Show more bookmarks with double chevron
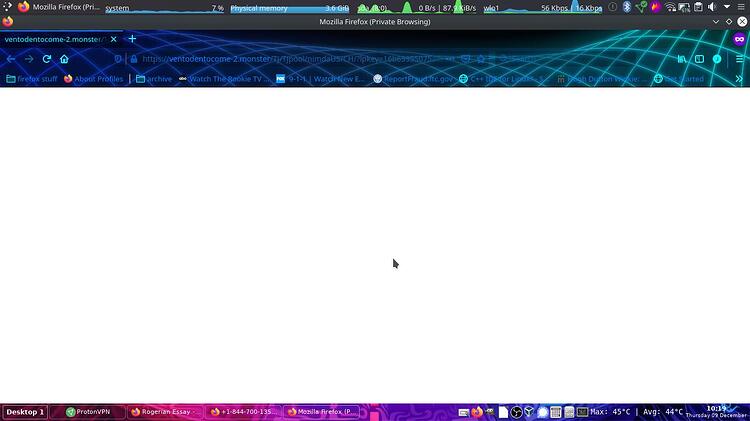The image size is (750, 421). pyautogui.click(x=739, y=79)
